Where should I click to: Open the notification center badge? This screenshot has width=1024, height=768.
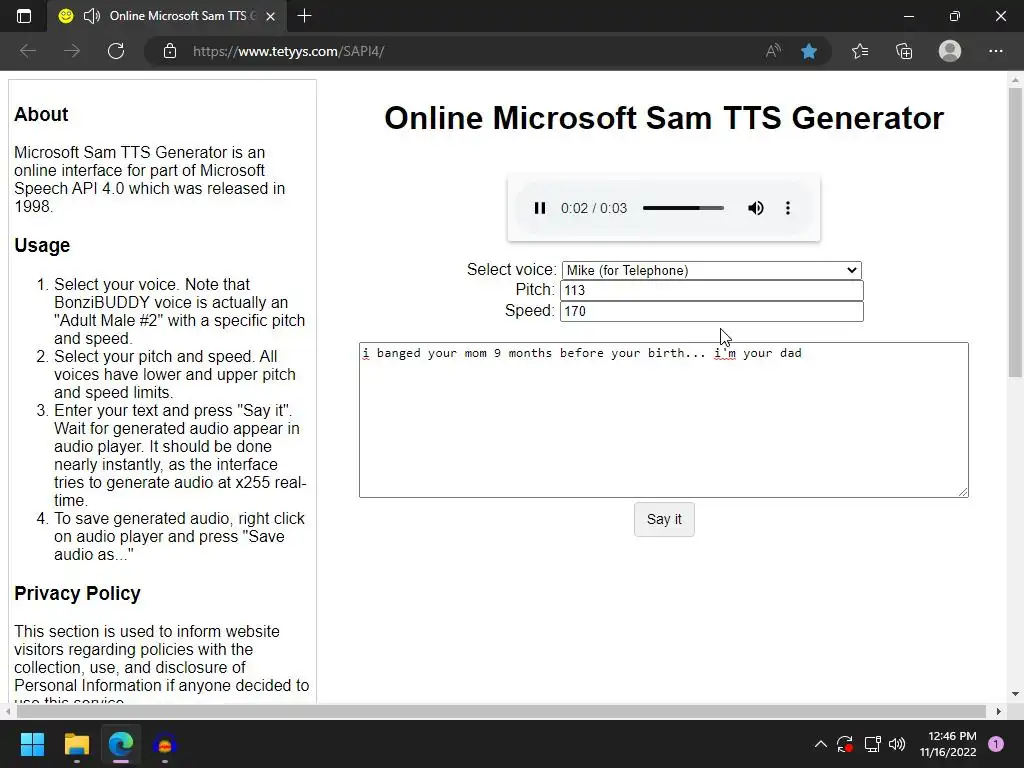coord(996,744)
